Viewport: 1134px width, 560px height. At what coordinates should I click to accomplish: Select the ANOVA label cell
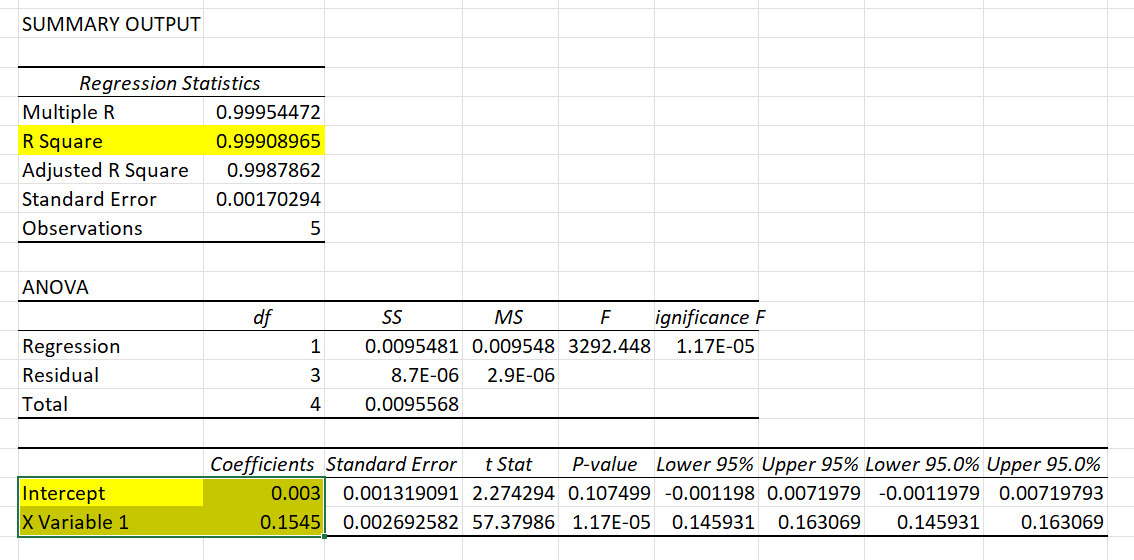pos(55,288)
